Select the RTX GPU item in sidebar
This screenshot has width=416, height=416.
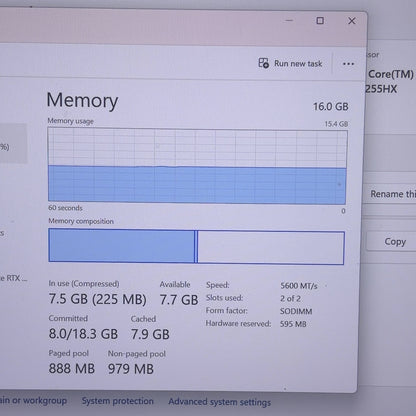[x=14, y=278]
